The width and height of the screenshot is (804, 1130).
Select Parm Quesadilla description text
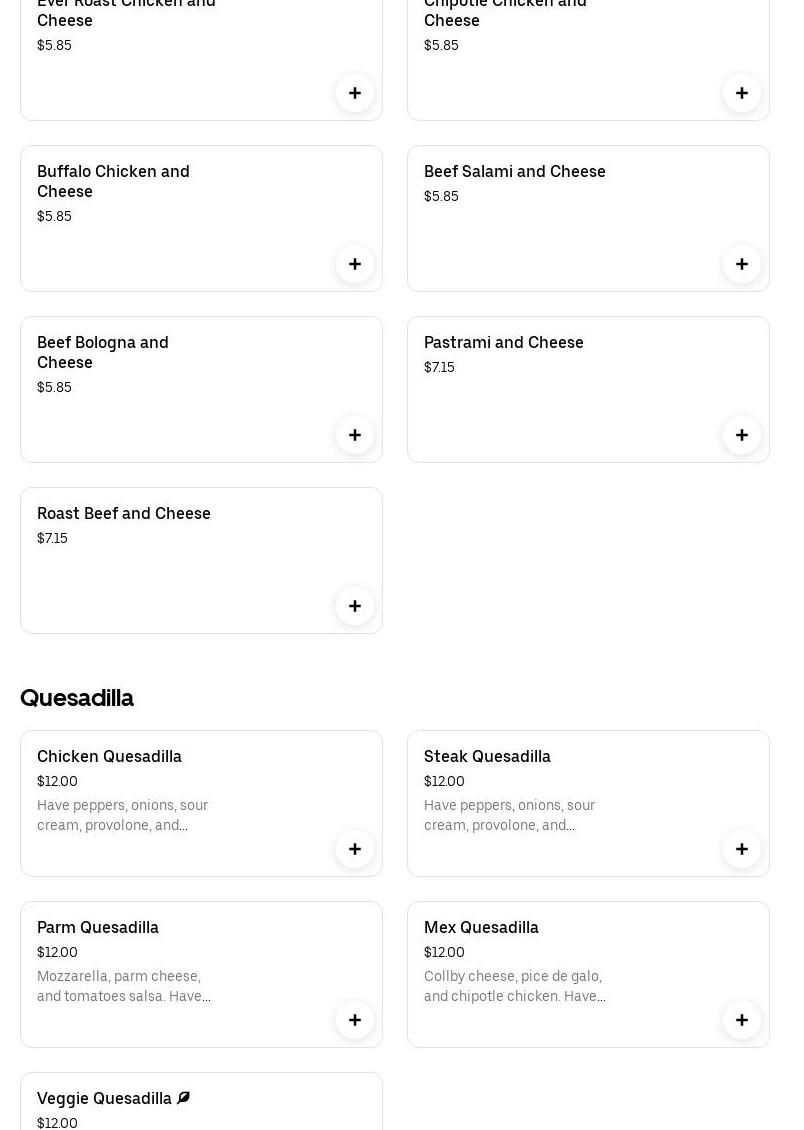(124, 986)
